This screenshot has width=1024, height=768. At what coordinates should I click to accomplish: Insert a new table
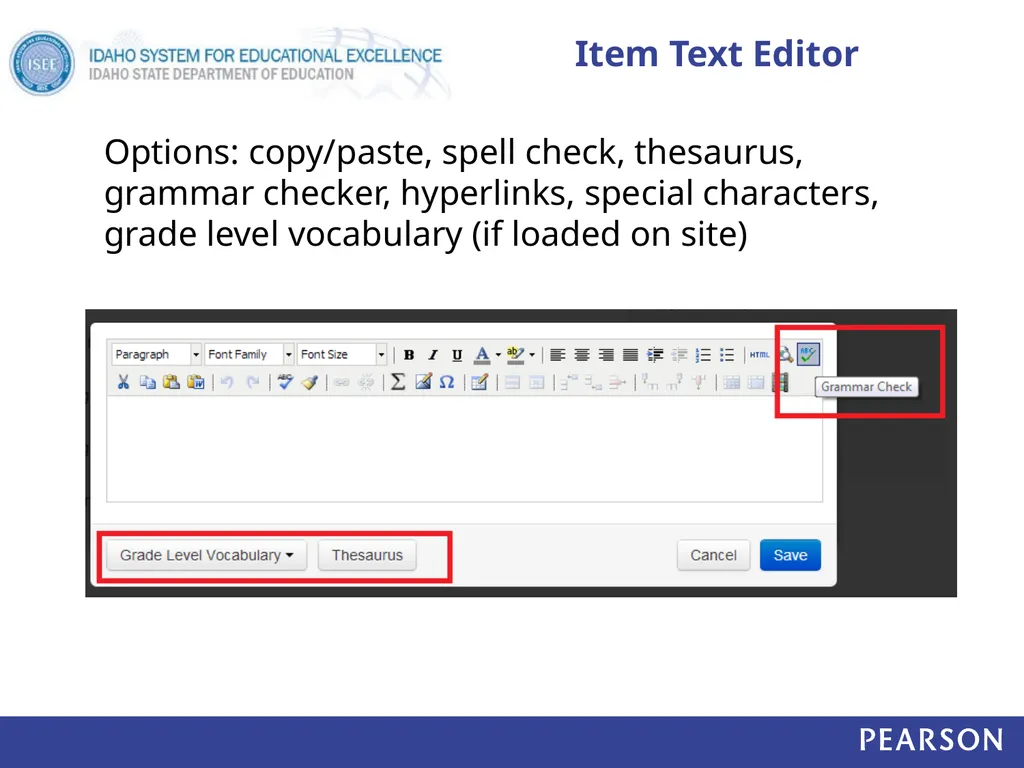coord(479,382)
